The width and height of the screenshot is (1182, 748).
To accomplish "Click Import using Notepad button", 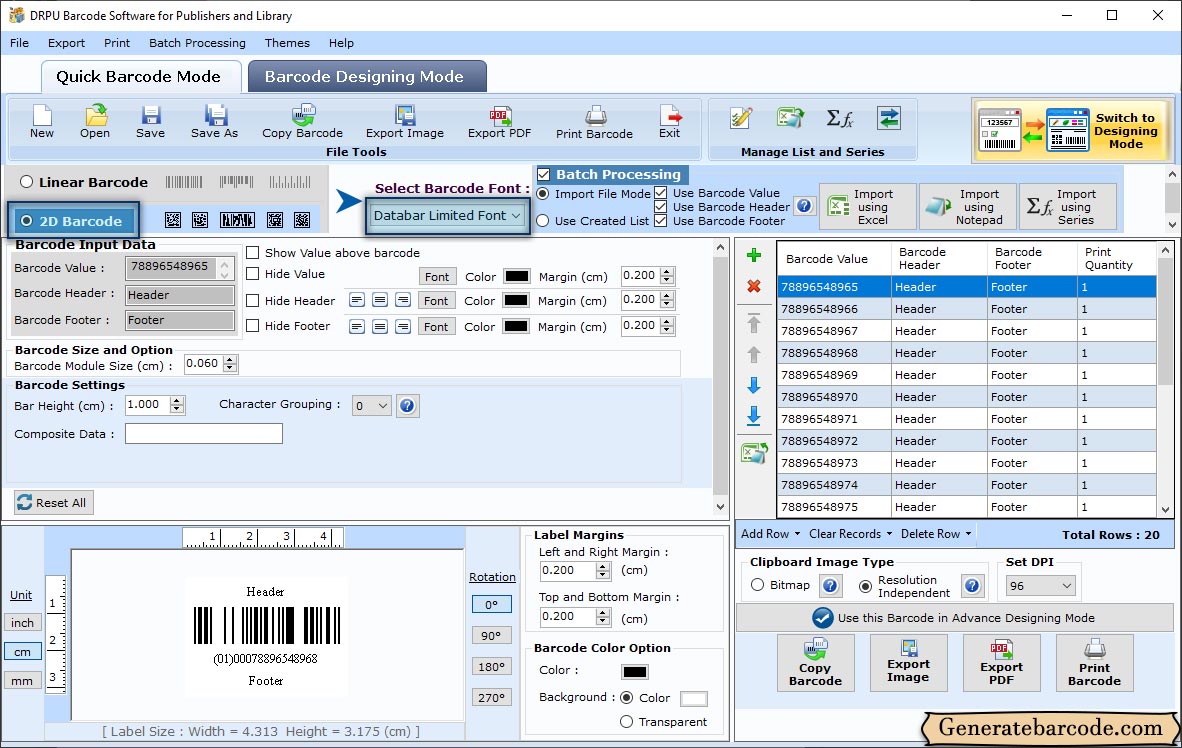I will [968, 207].
